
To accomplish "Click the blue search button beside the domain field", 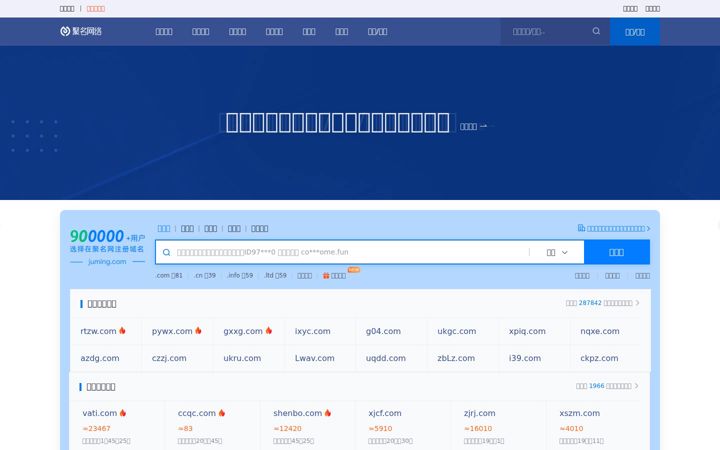I will [617, 252].
